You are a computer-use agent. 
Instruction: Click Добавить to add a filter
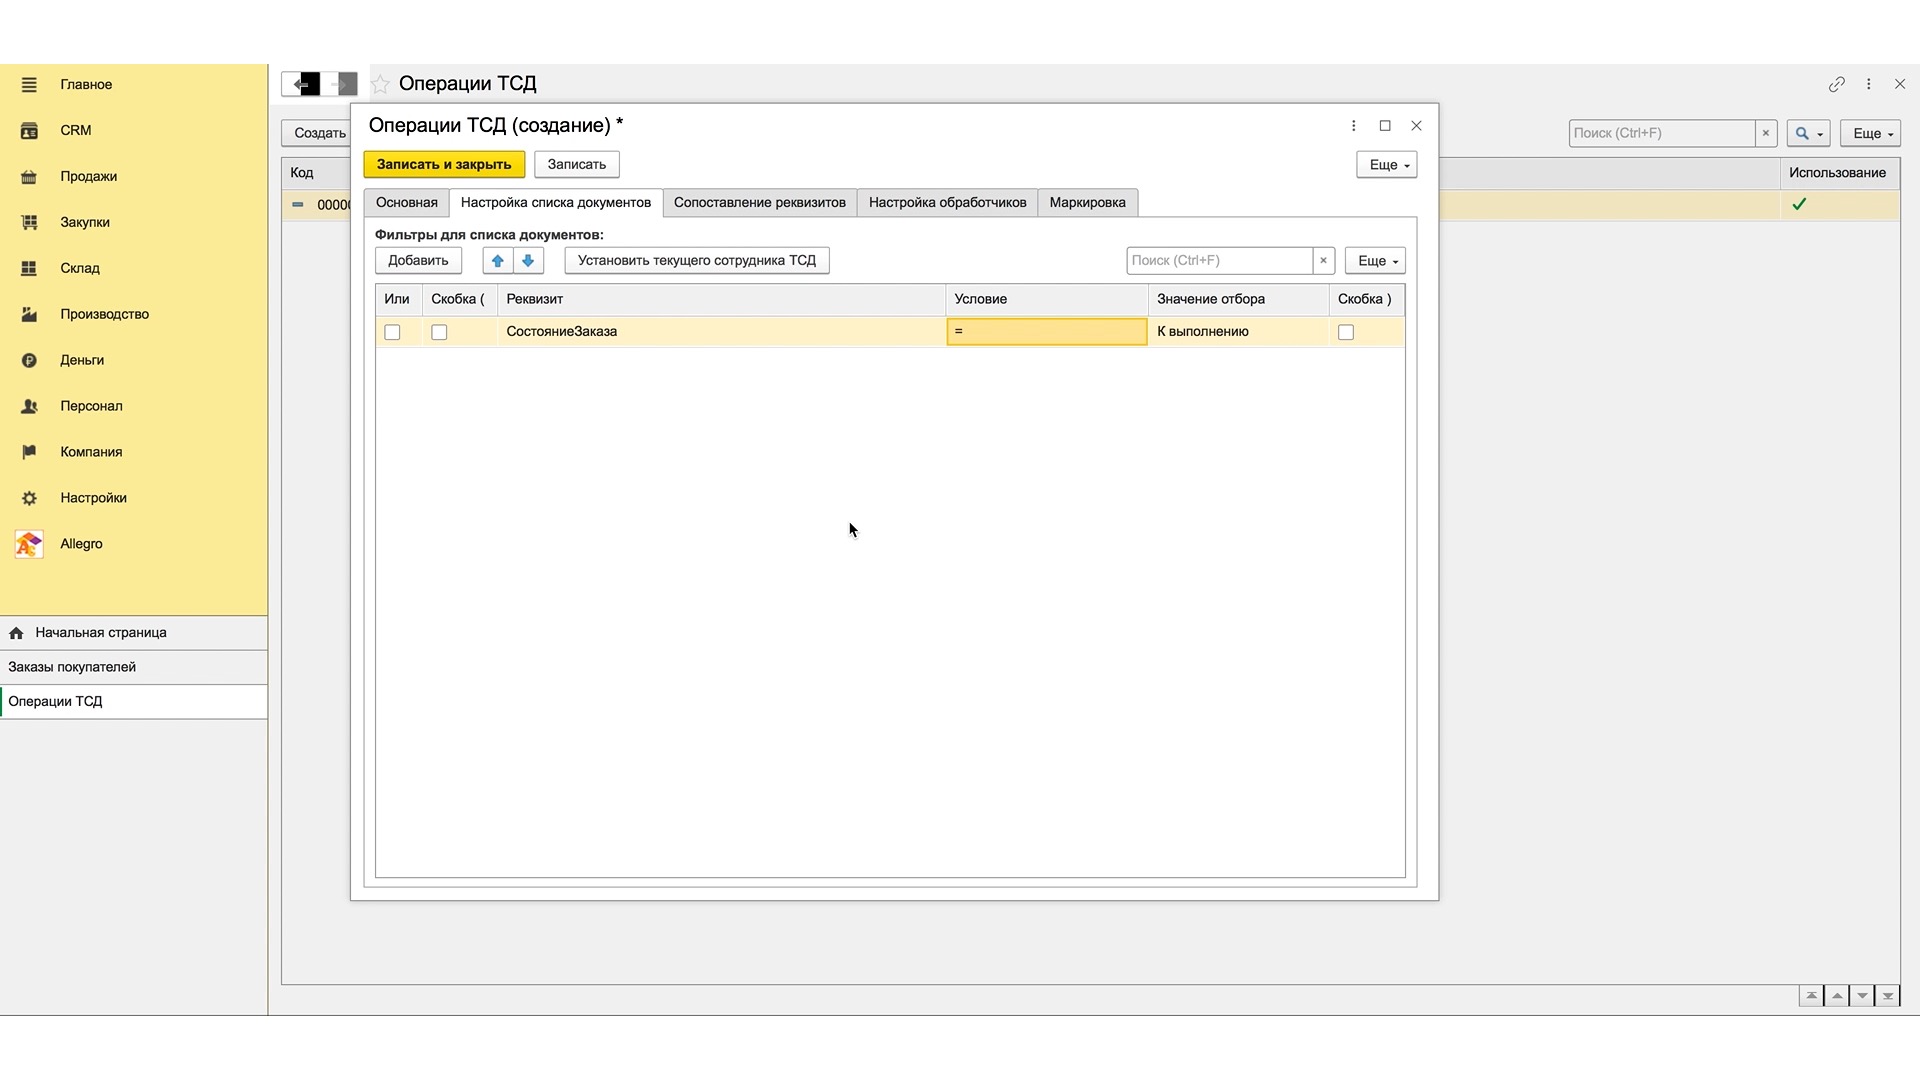coord(418,261)
